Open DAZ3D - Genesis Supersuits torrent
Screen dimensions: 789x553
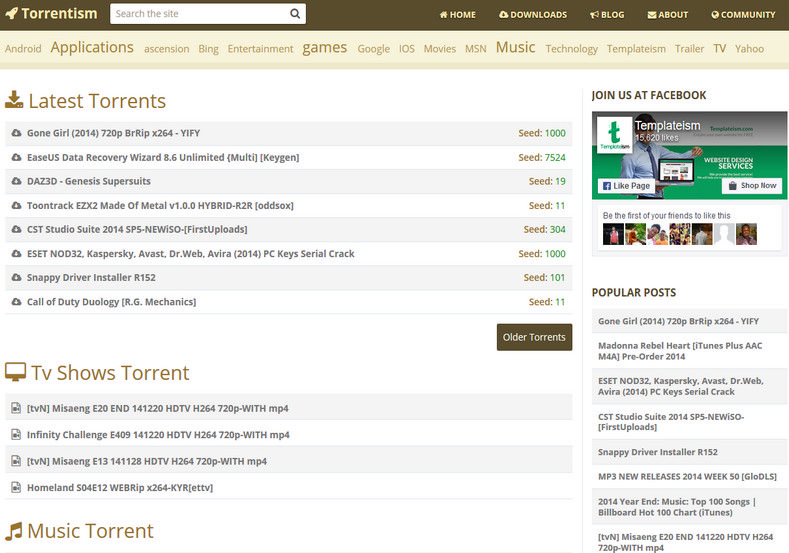point(89,181)
